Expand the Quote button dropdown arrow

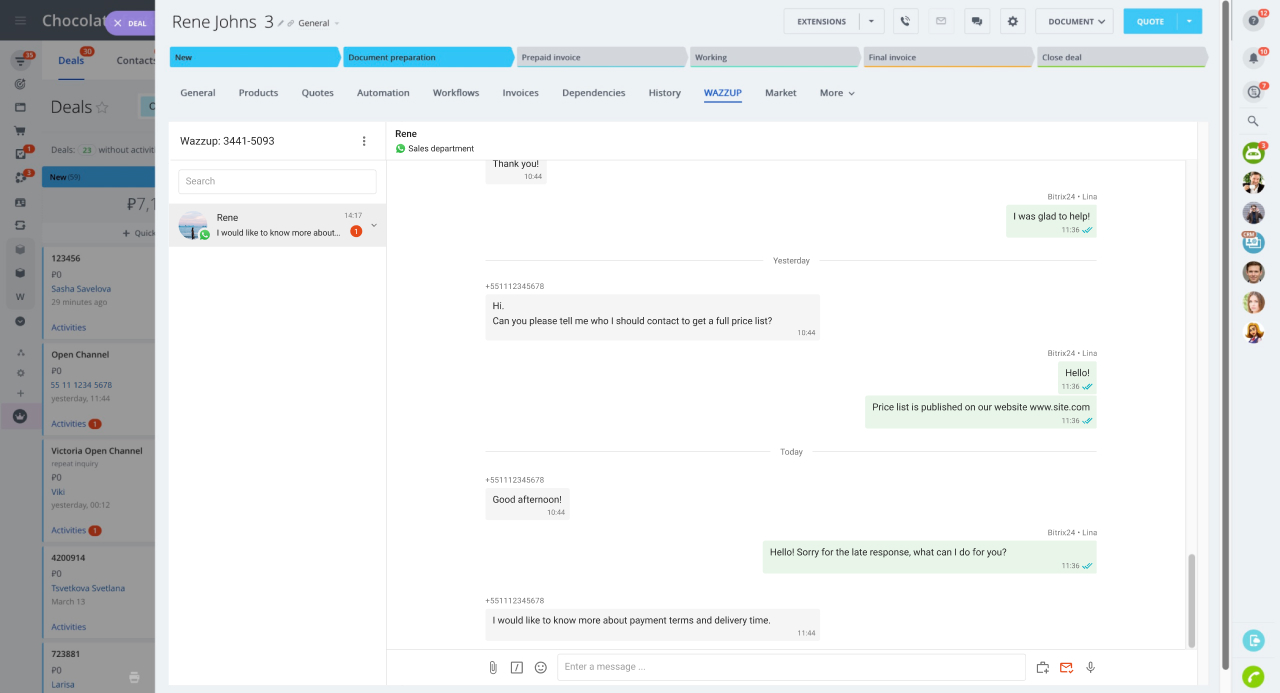(x=1189, y=21)
